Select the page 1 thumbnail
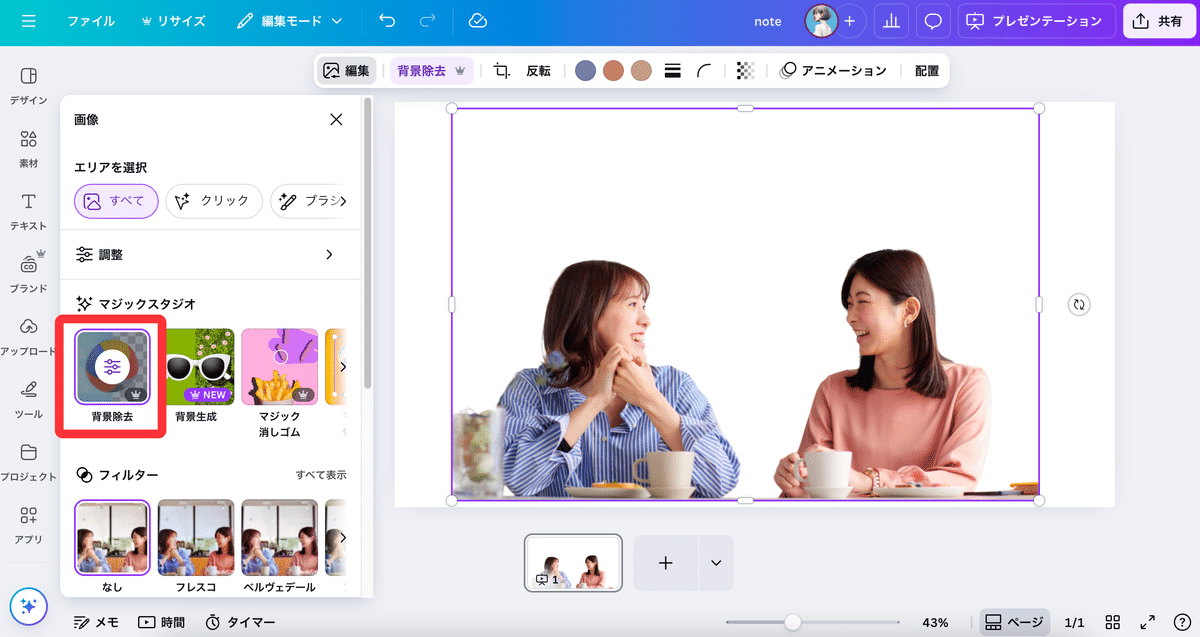The width and height of the screenshot is (1200, 637). (x=572, y=563)
